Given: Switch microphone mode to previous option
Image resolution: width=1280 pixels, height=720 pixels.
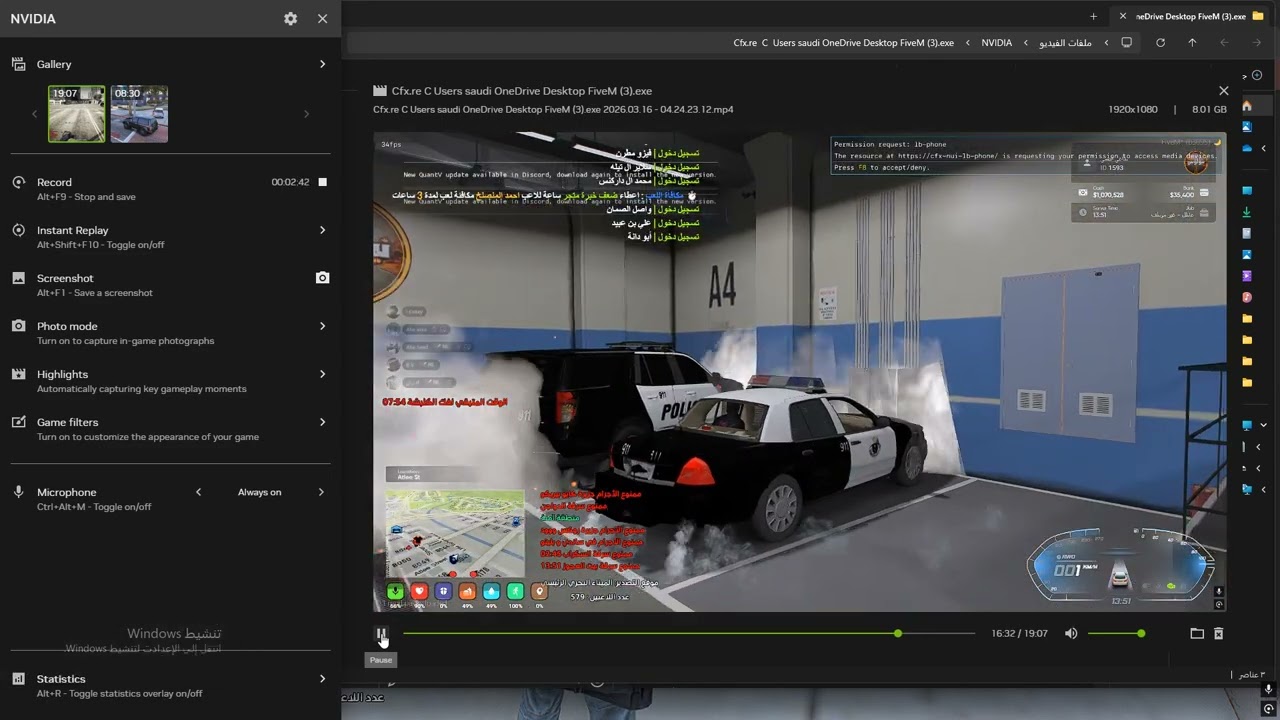Looking at the screenshot, I should (198, 492).
